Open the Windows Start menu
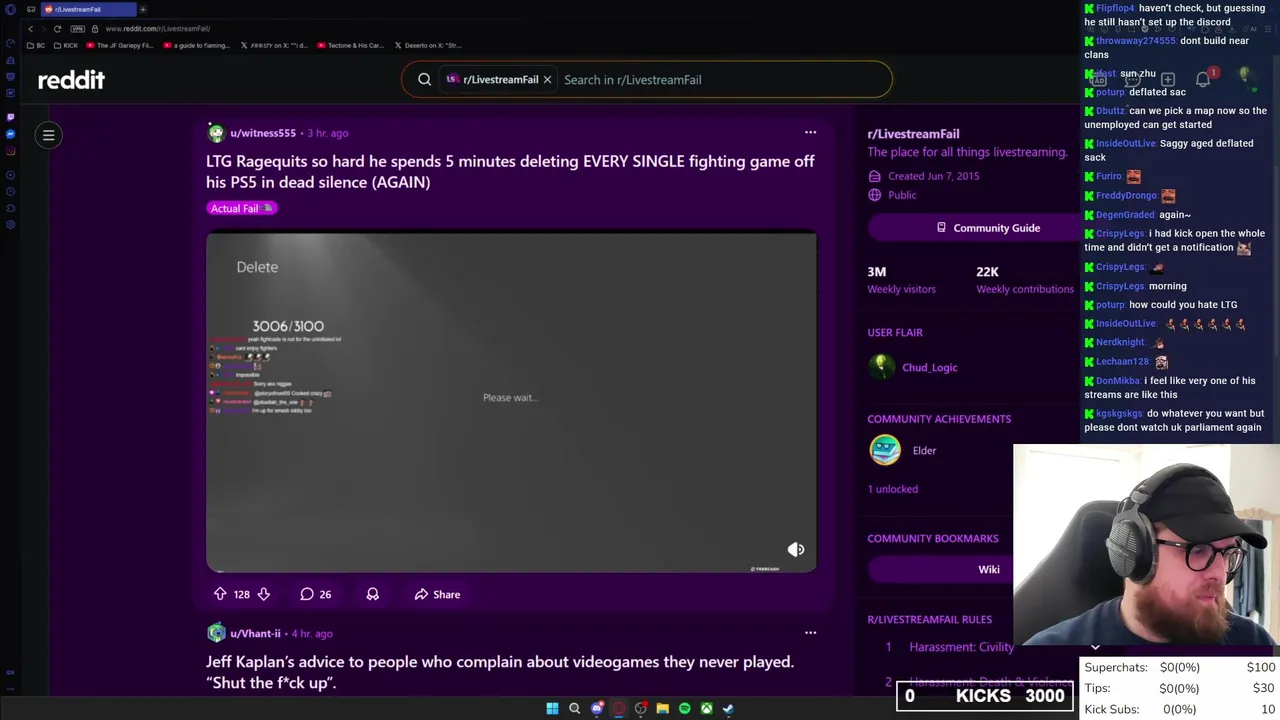Image resolution: width=1280 pixels, height=720 pixels. tap(552, 708)
